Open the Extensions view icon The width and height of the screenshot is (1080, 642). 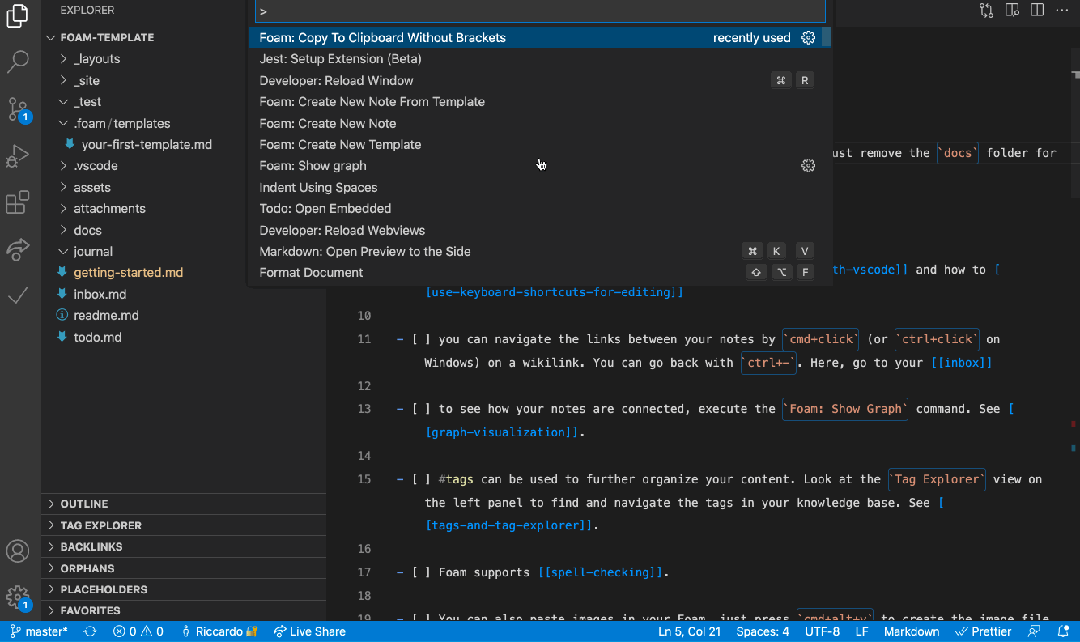18,203
